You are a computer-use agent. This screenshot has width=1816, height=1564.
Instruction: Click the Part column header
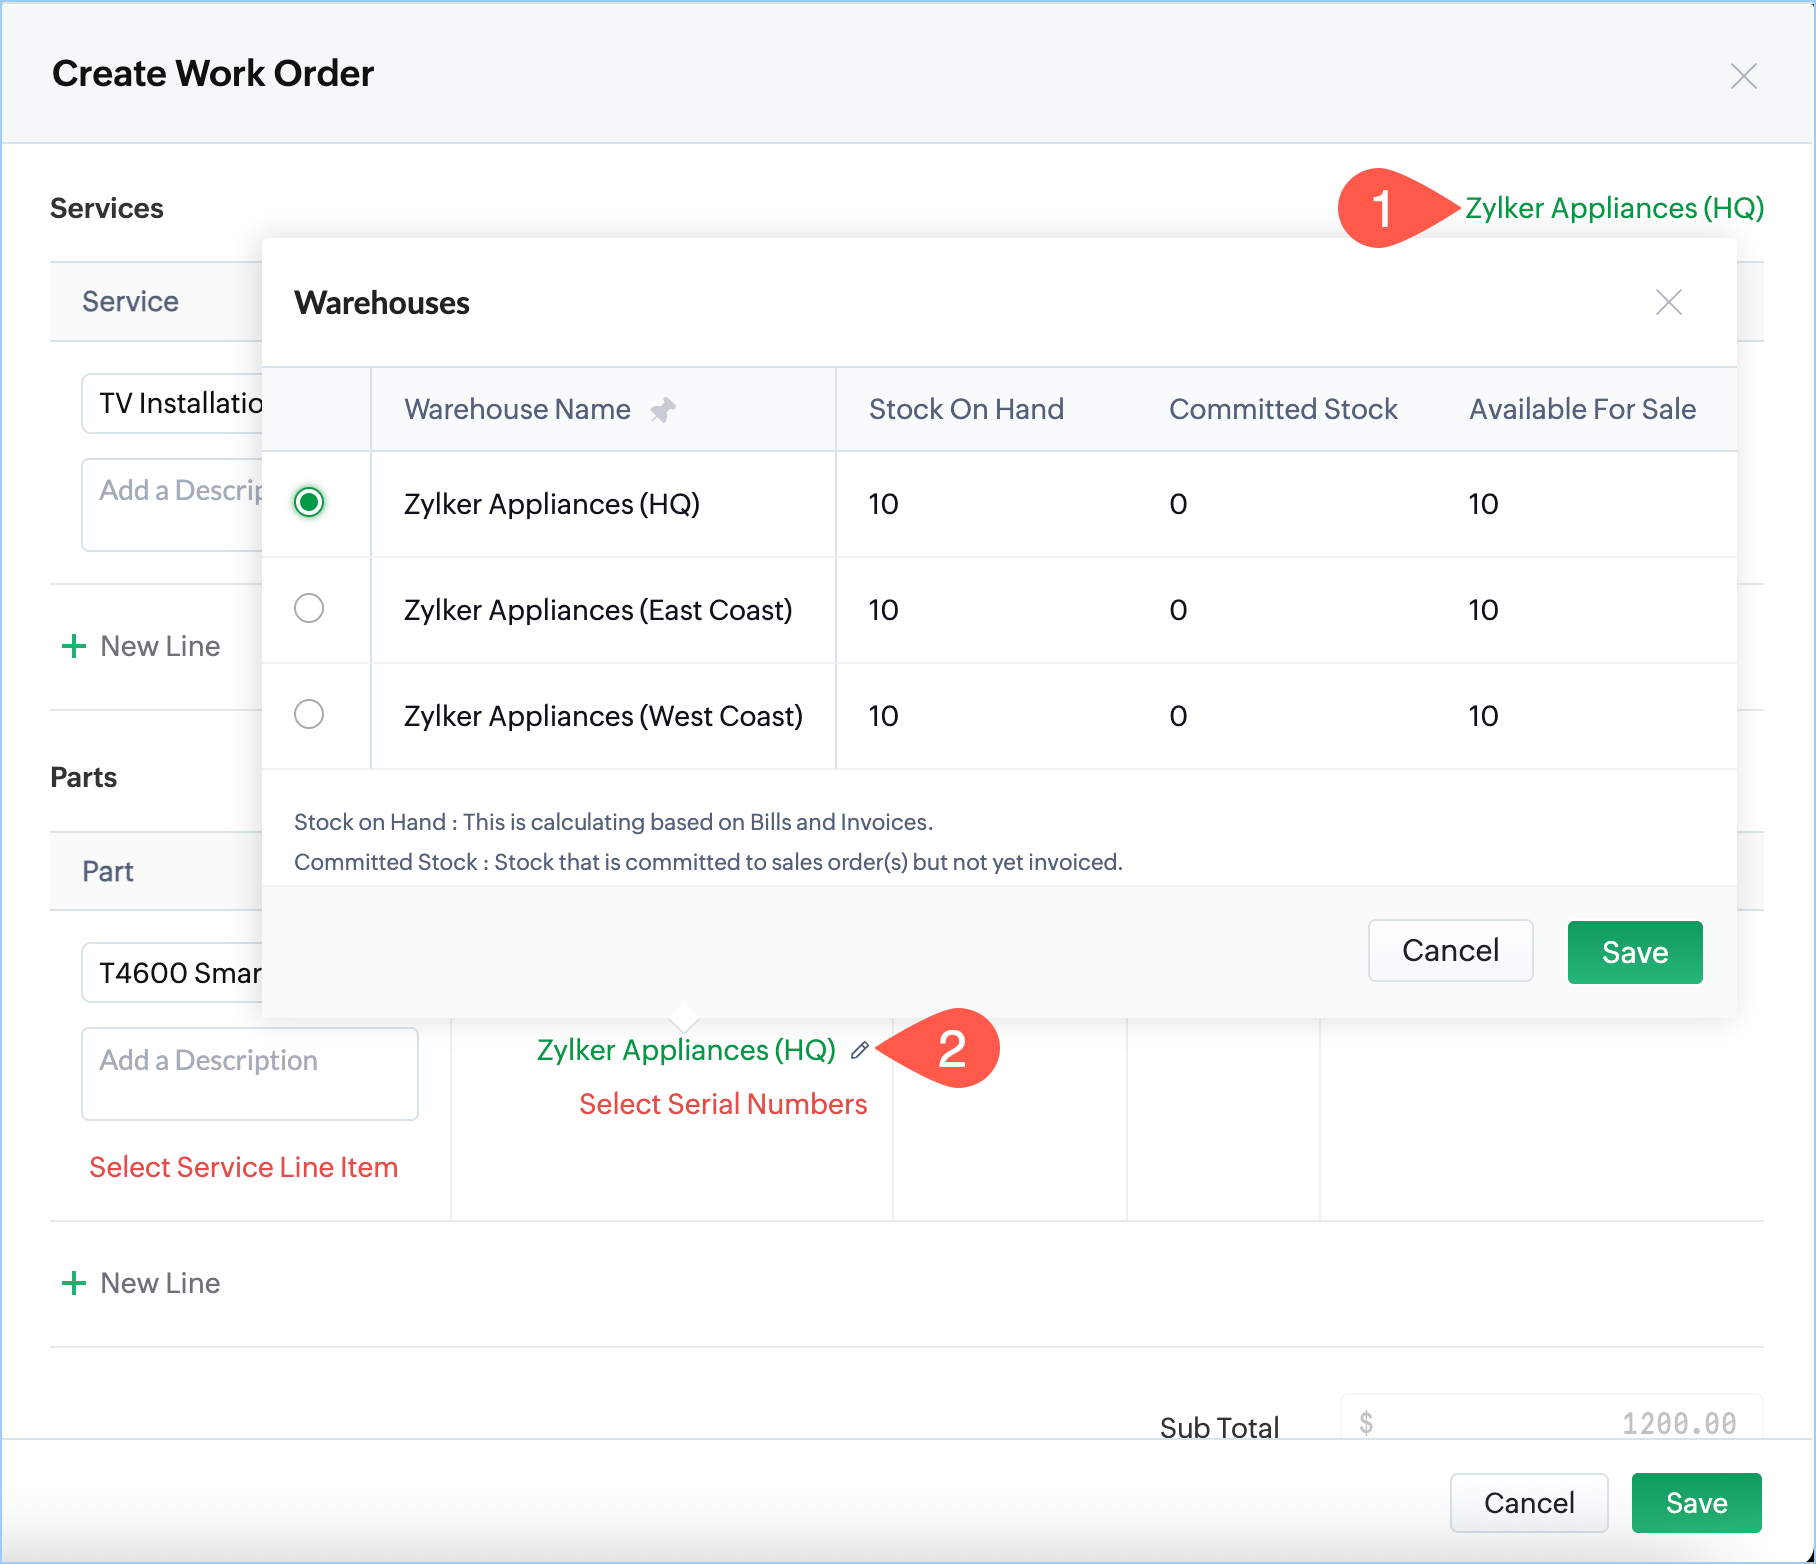point(107,871)
